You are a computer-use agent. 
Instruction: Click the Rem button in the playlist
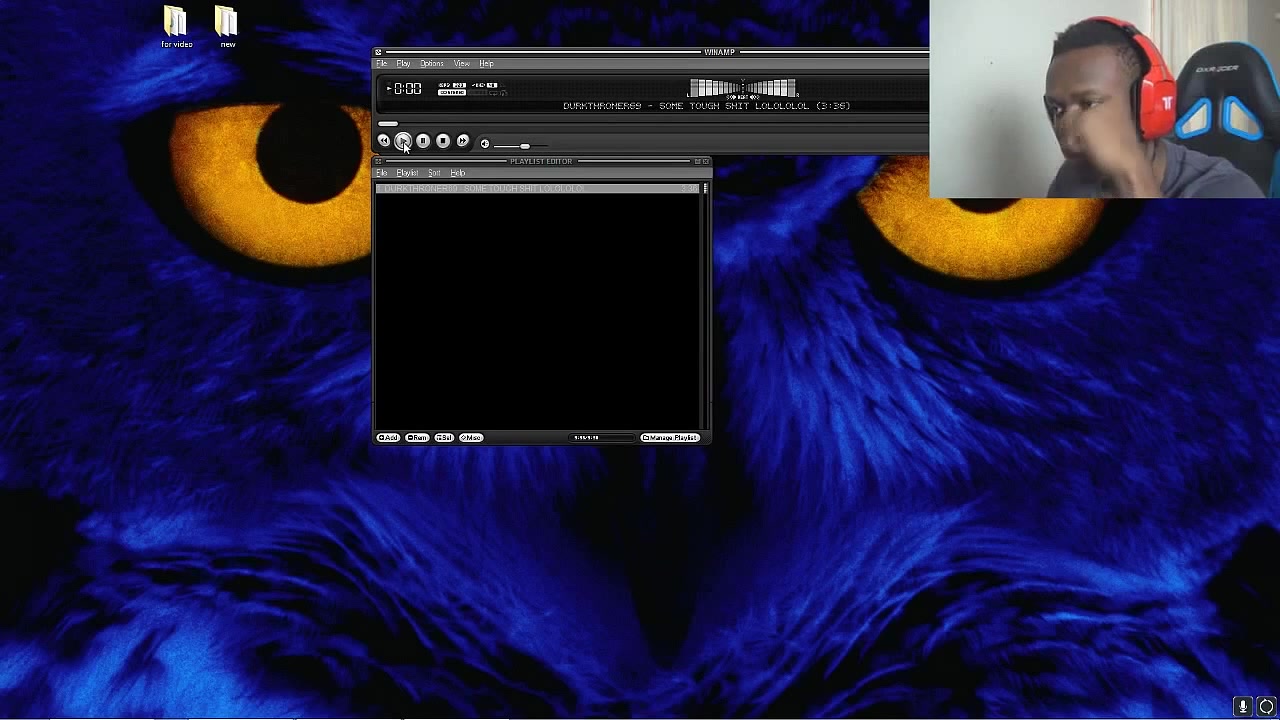[417, 438]
